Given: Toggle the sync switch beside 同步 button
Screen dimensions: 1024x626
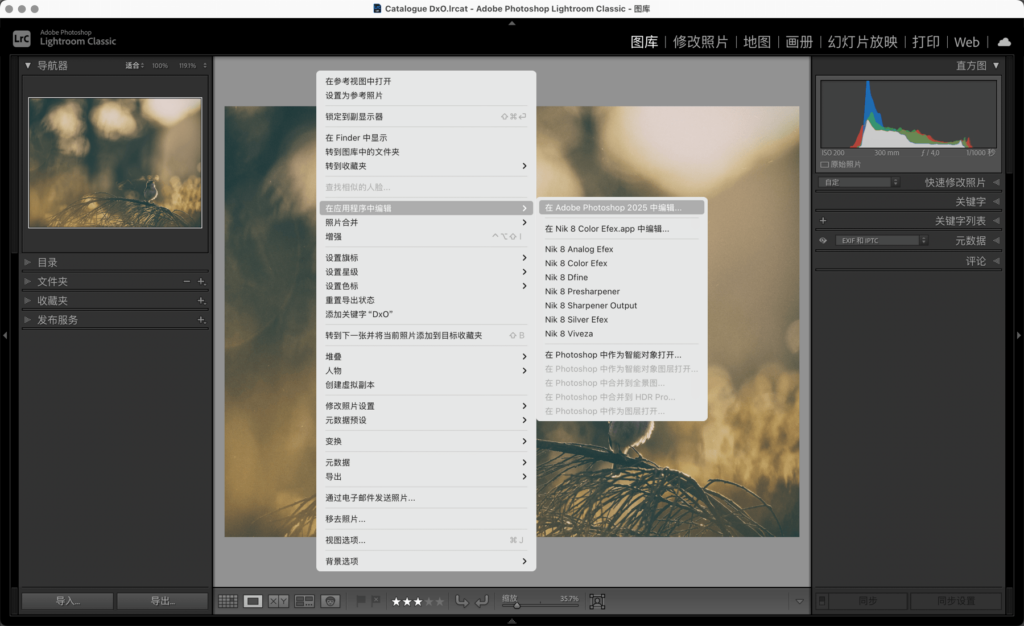Looking at the screenshot, I should point(822,601).
